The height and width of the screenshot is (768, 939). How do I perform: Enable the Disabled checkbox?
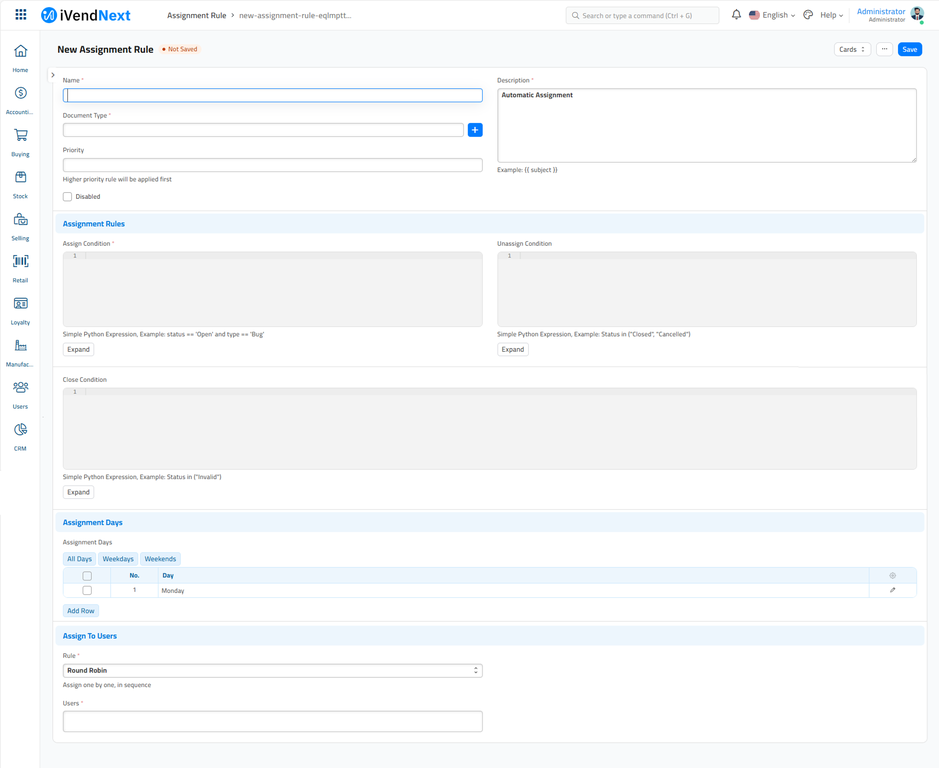click(x=68, y=197)
